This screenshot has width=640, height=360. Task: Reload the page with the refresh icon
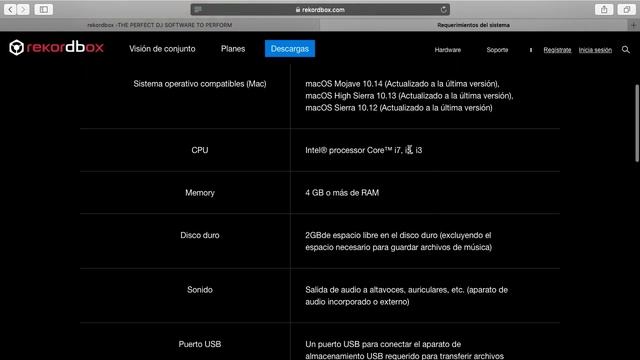click(444, 9)
